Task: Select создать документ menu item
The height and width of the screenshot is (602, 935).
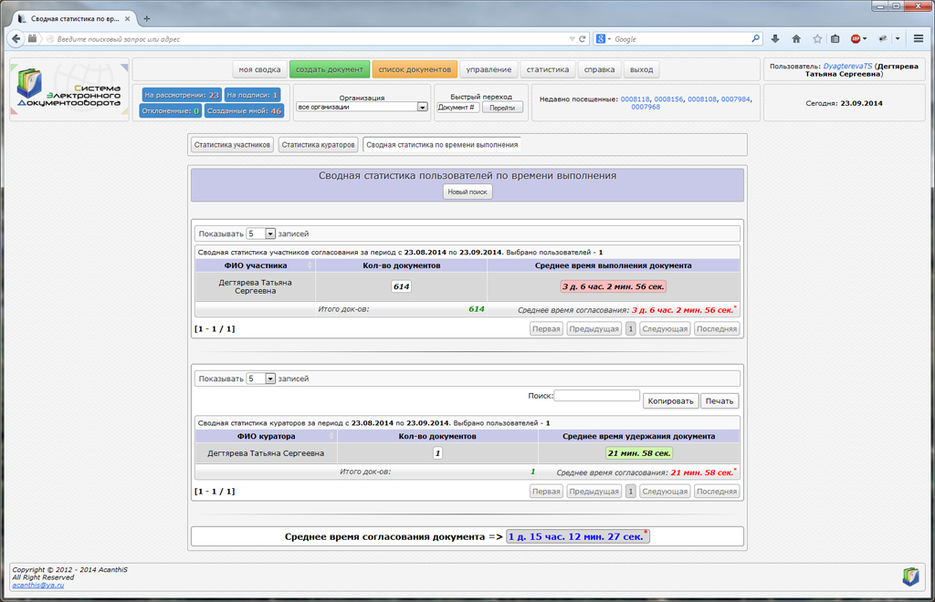Action: 329,70
